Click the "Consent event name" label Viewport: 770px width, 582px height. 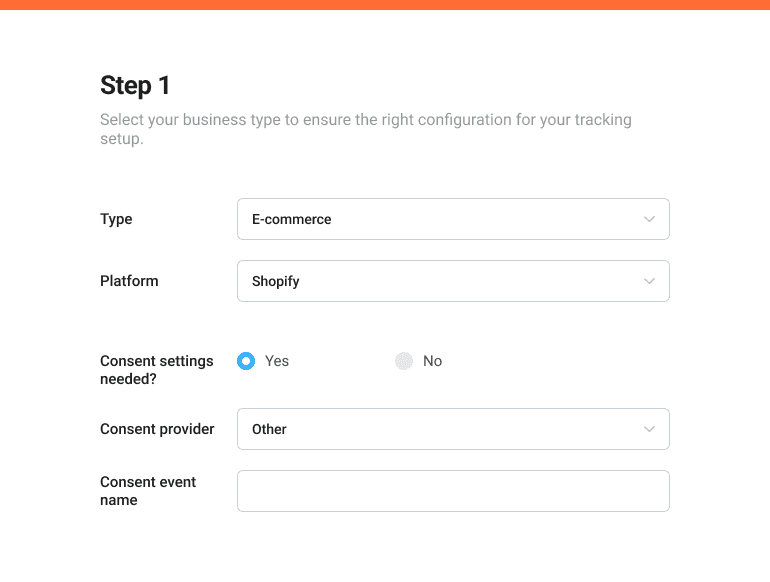click(148, 491)
